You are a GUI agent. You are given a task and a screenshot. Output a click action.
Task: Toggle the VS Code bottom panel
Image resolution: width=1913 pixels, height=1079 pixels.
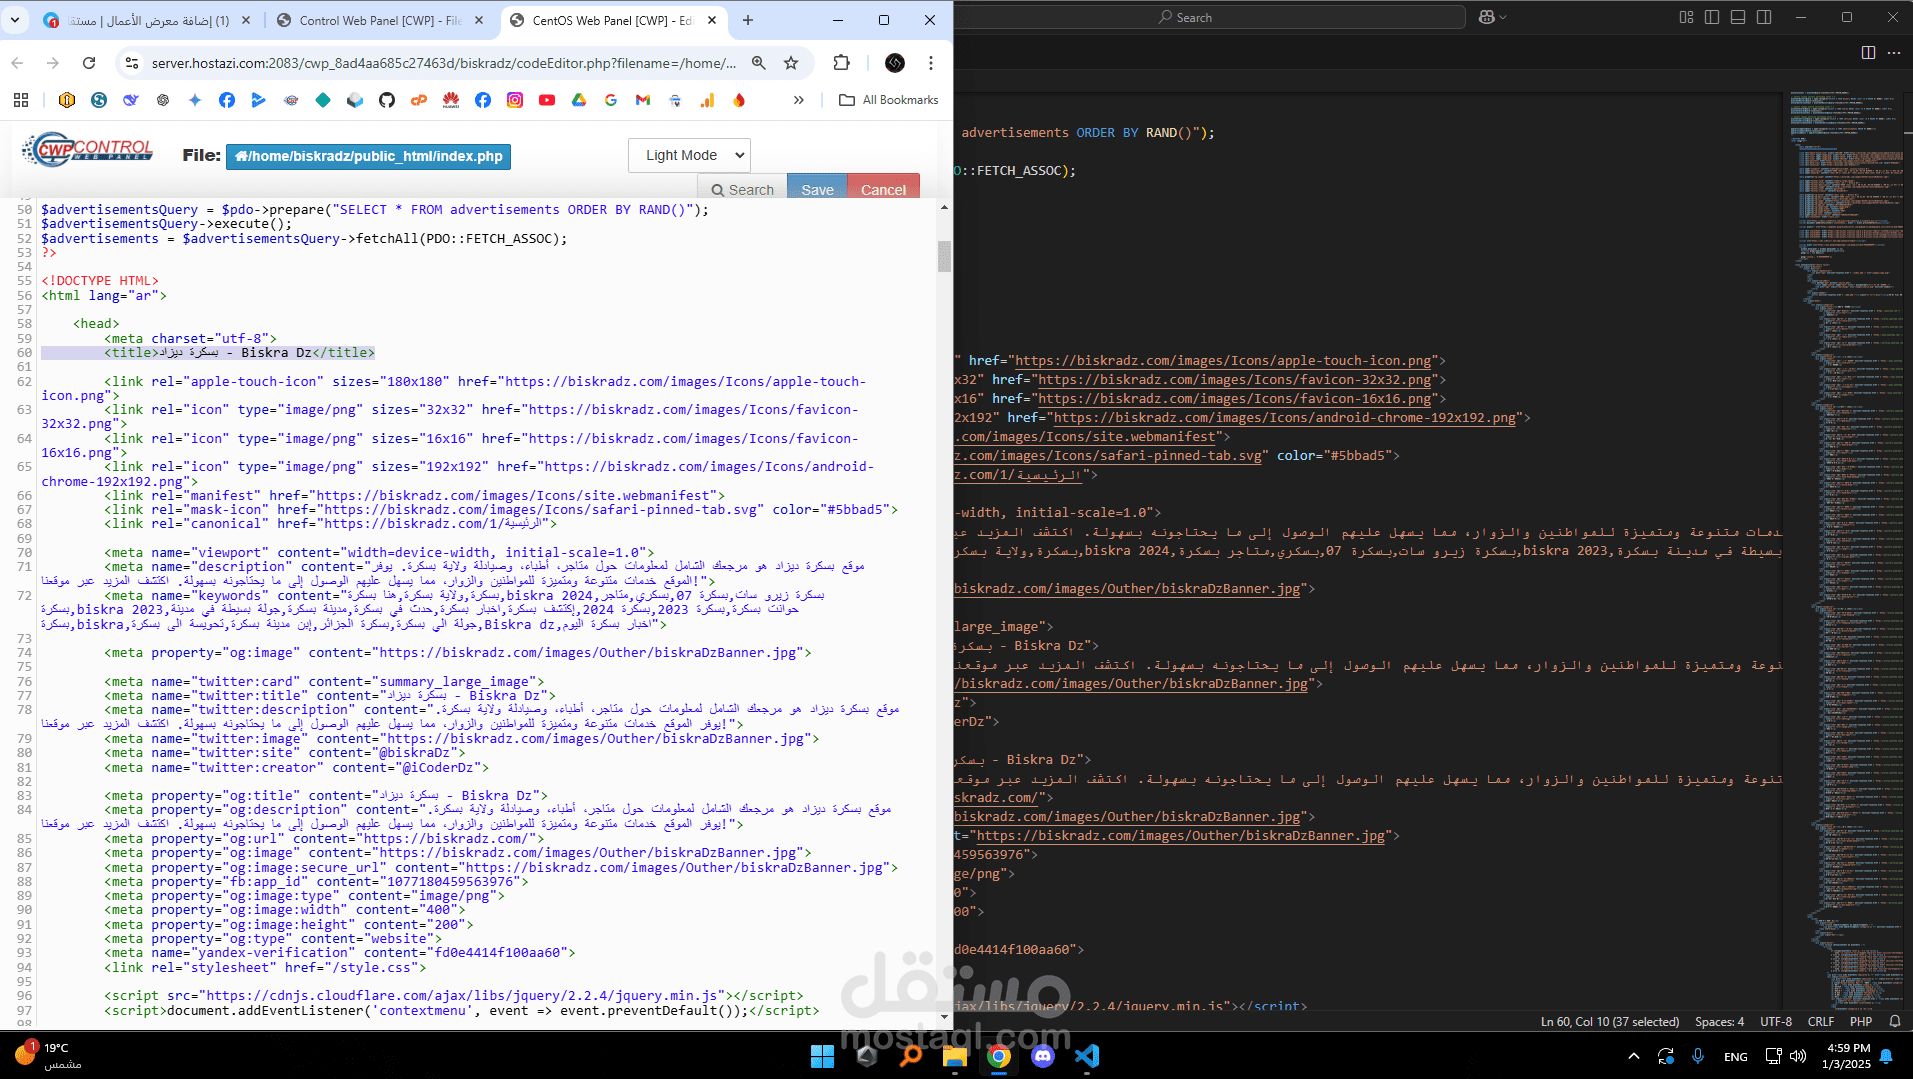pos(1738,17)
